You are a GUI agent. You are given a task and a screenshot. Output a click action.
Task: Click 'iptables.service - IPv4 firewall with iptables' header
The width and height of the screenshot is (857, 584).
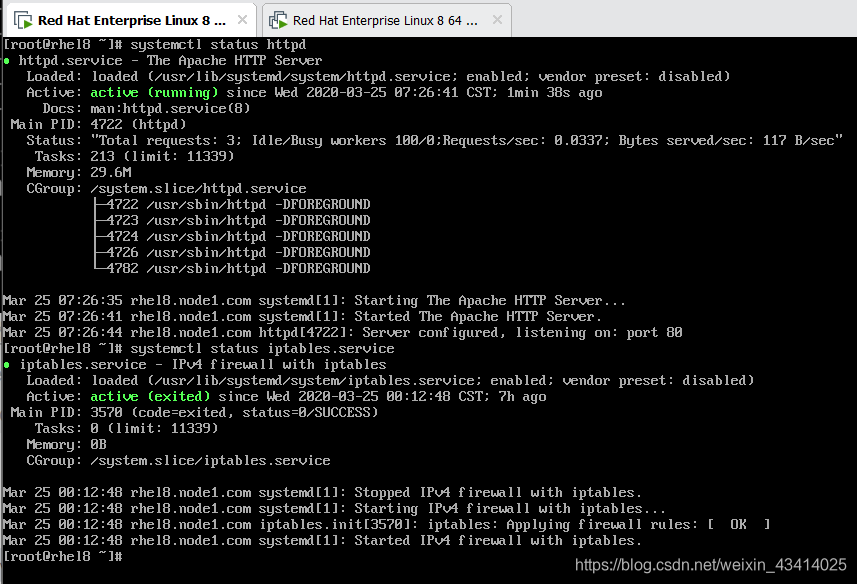pyautogui.click(x=203, y=364)
